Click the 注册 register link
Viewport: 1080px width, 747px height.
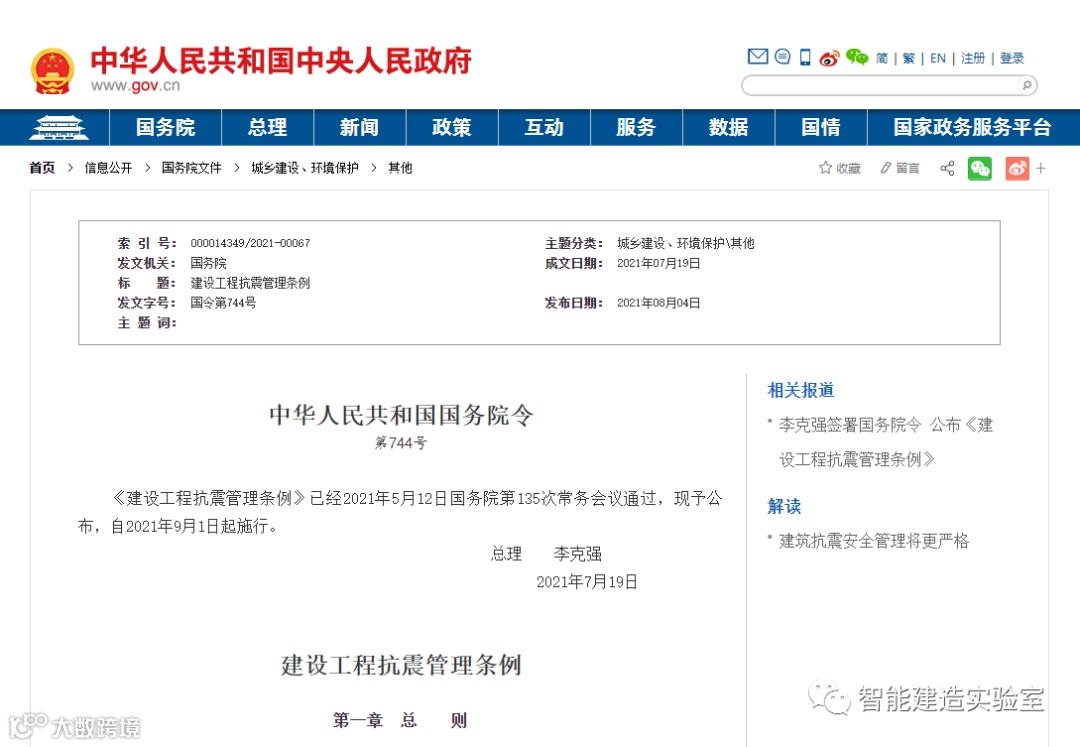tap(973, 59)
